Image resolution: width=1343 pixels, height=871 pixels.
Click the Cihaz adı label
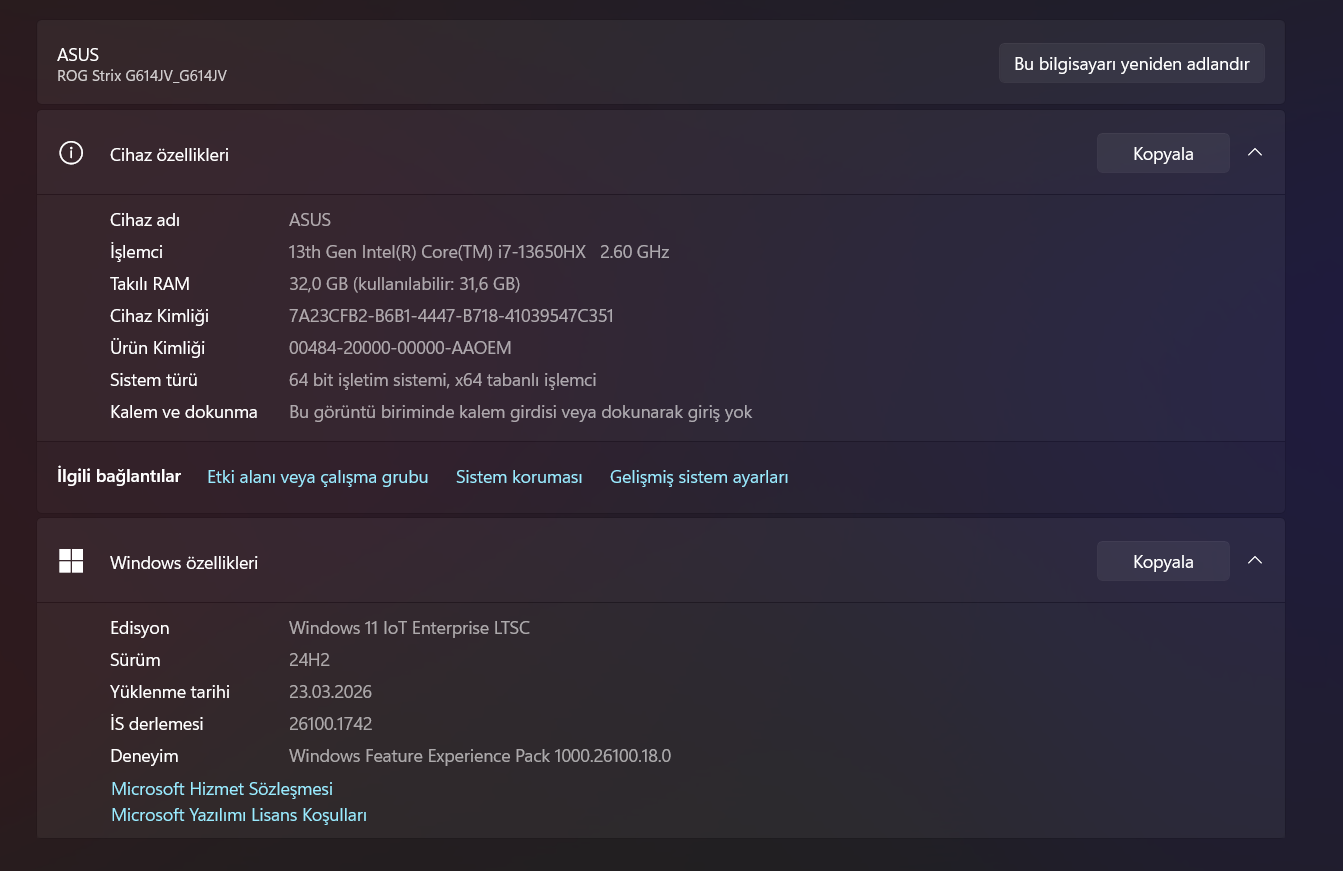(145, 220)
